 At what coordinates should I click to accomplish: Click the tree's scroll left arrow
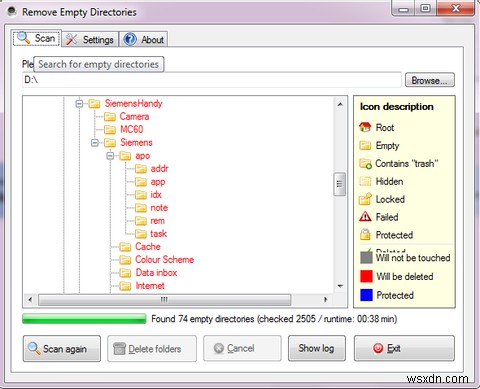[30, 300]
